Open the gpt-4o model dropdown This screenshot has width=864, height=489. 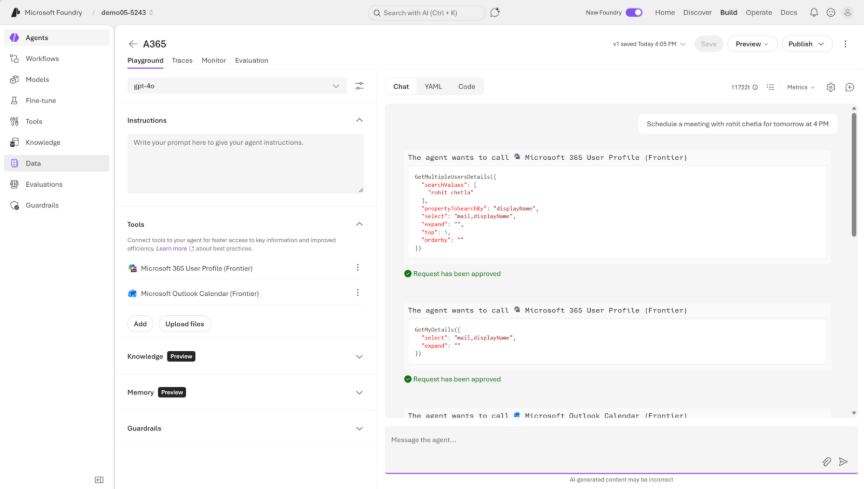[237, 86]
